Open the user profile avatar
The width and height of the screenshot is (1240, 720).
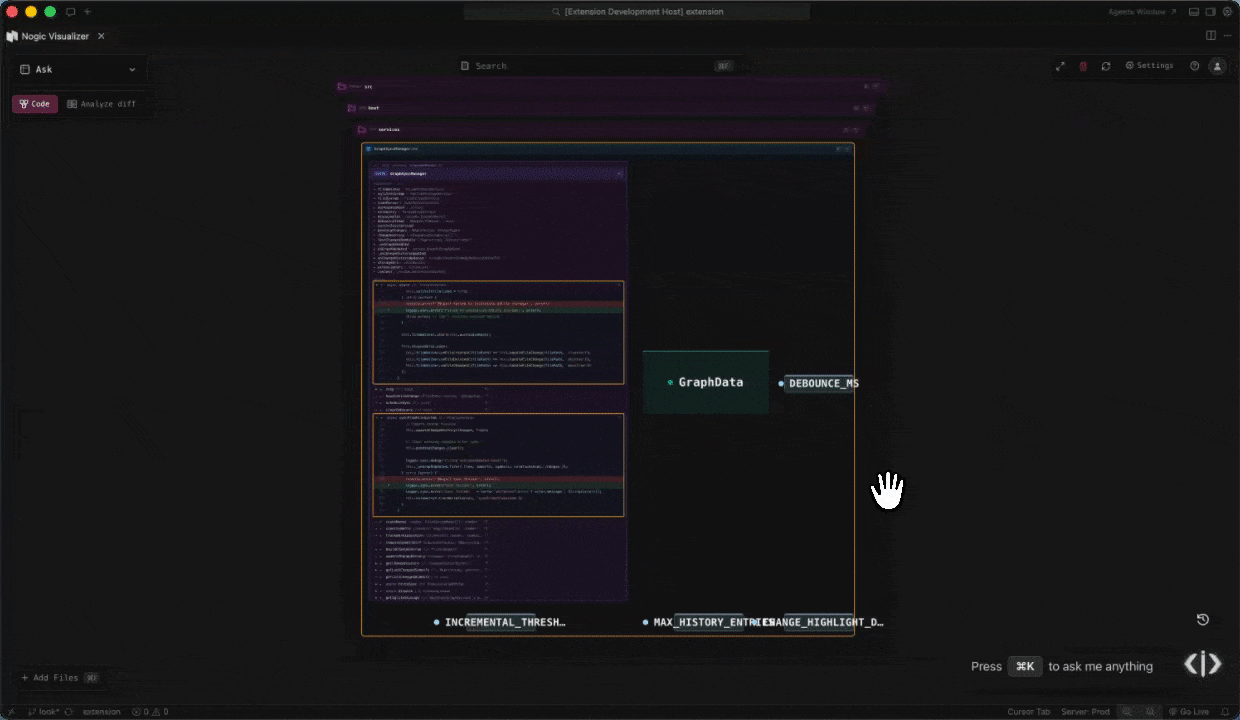(1217, 66)
